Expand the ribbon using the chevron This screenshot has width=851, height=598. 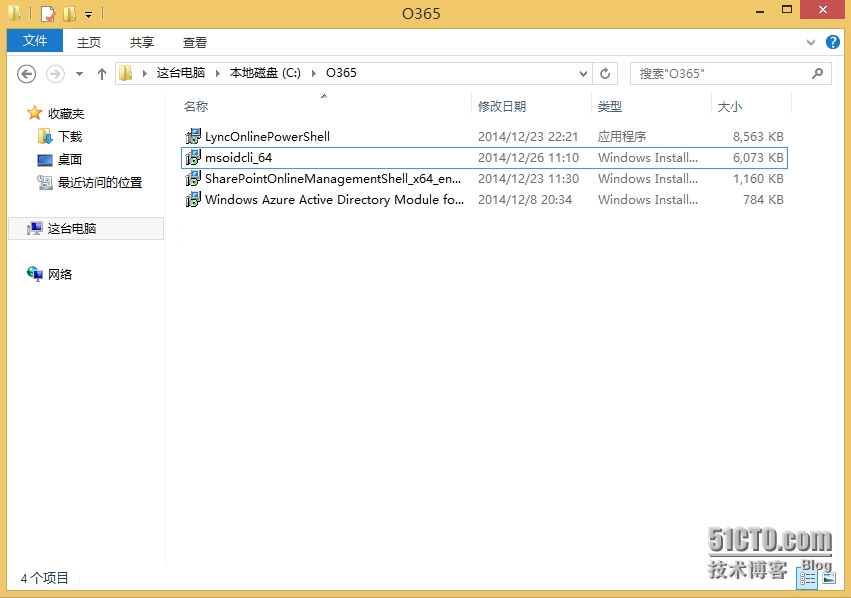tap(811, 43)
